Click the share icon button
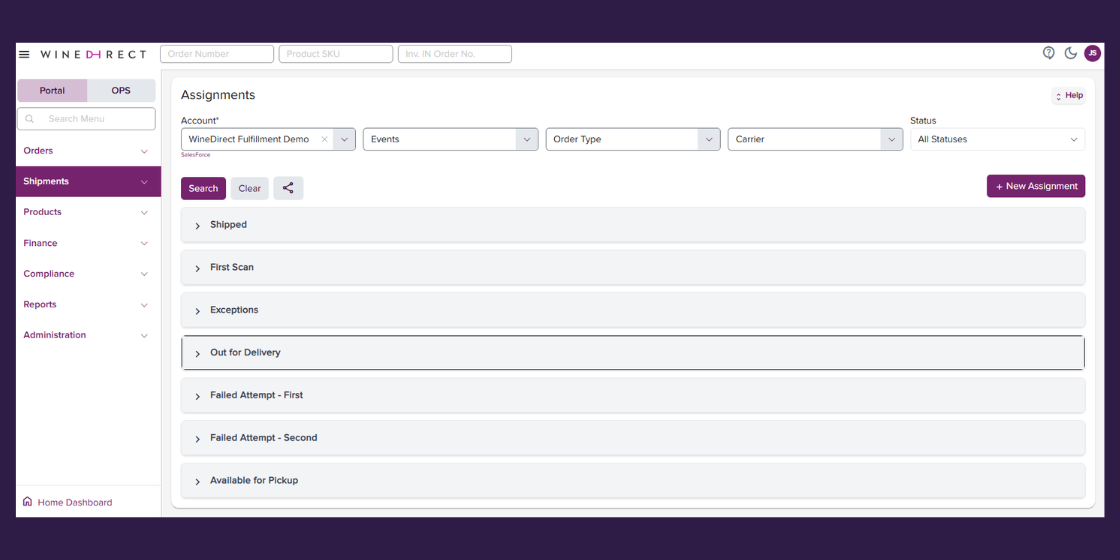 coord(288,188)
